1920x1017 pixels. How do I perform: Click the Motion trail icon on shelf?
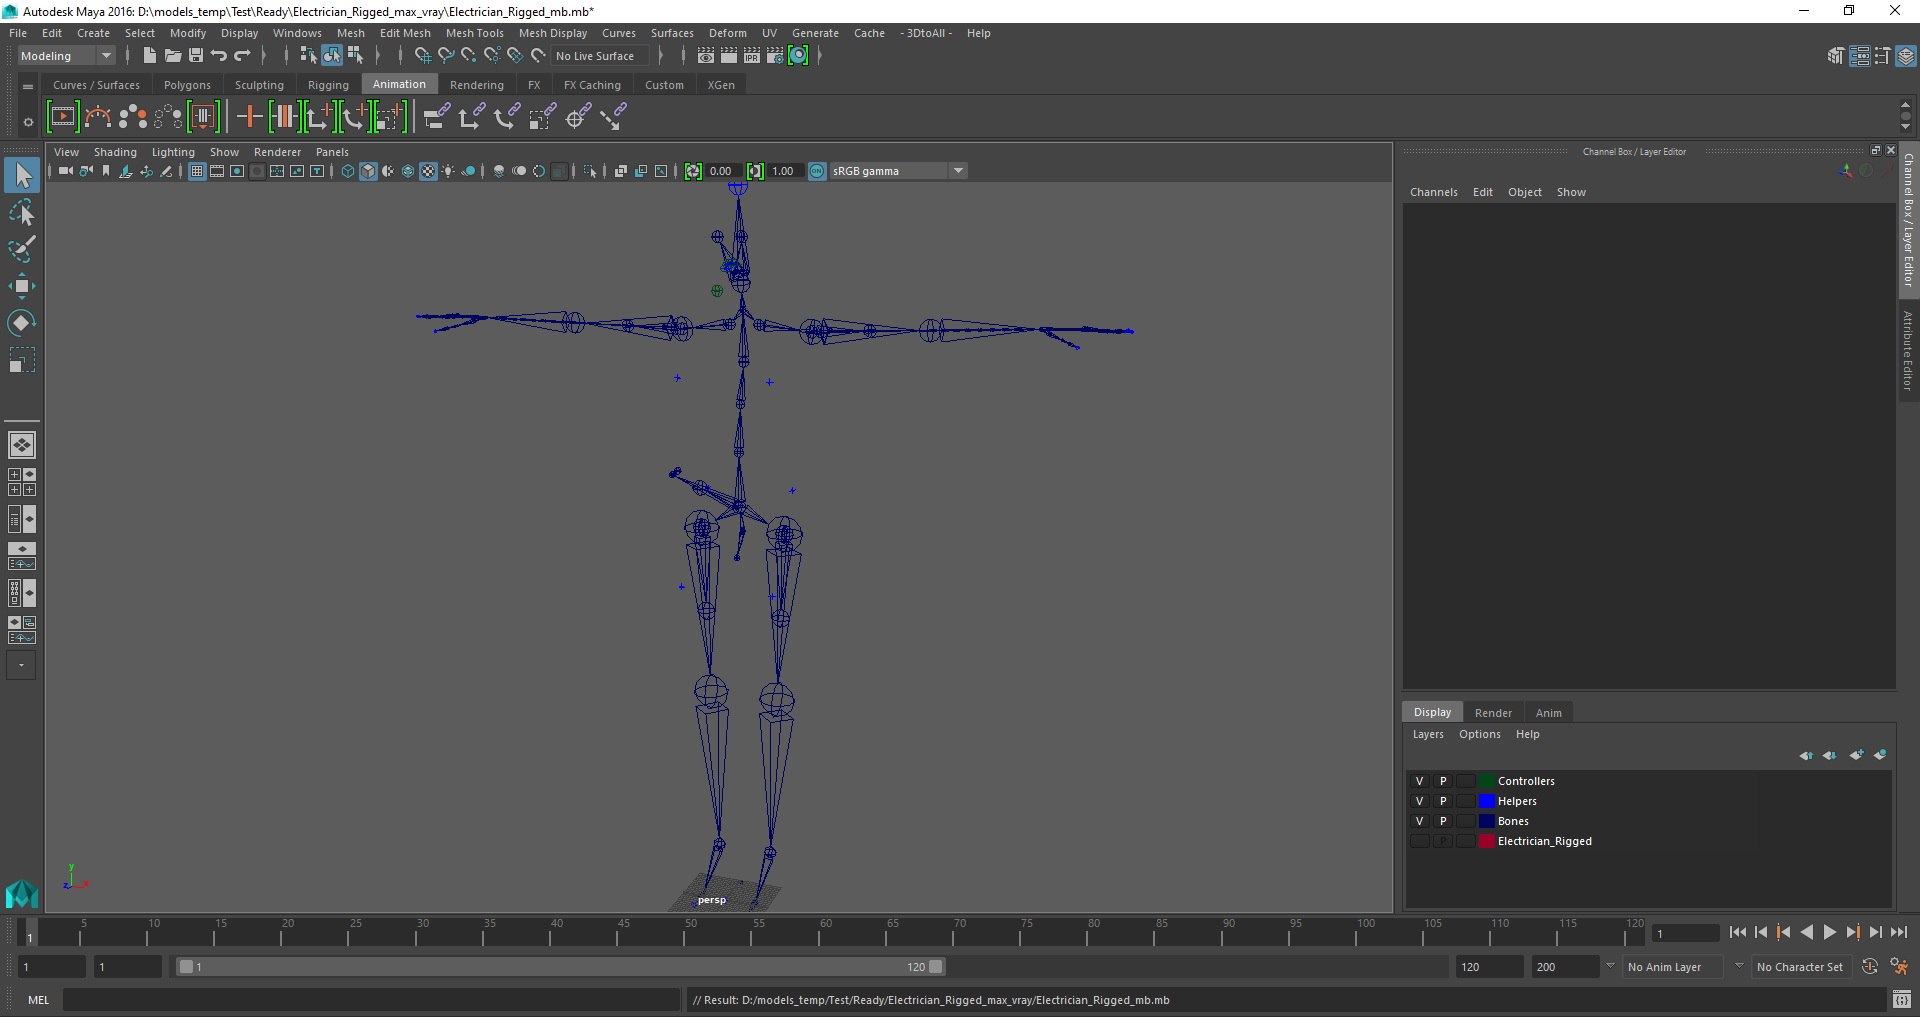pos(98,117)
